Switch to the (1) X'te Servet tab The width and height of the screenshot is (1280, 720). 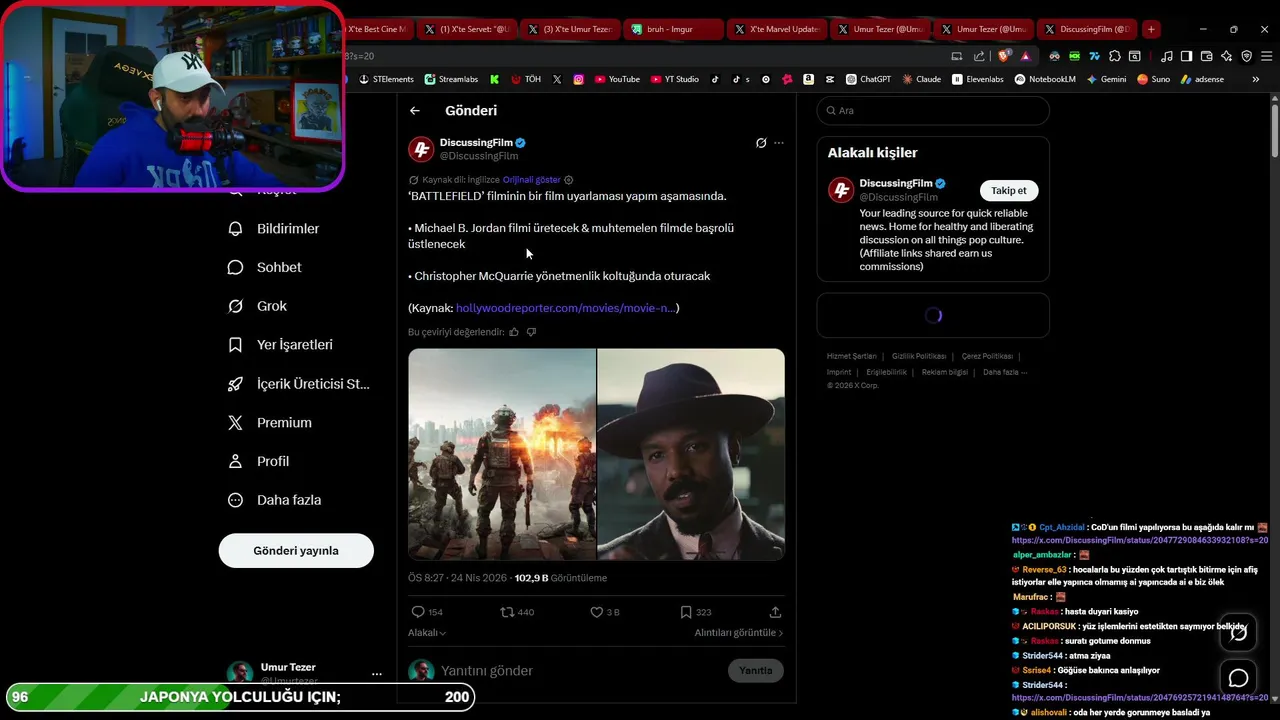pyautogui.click(x=466, y=29)
